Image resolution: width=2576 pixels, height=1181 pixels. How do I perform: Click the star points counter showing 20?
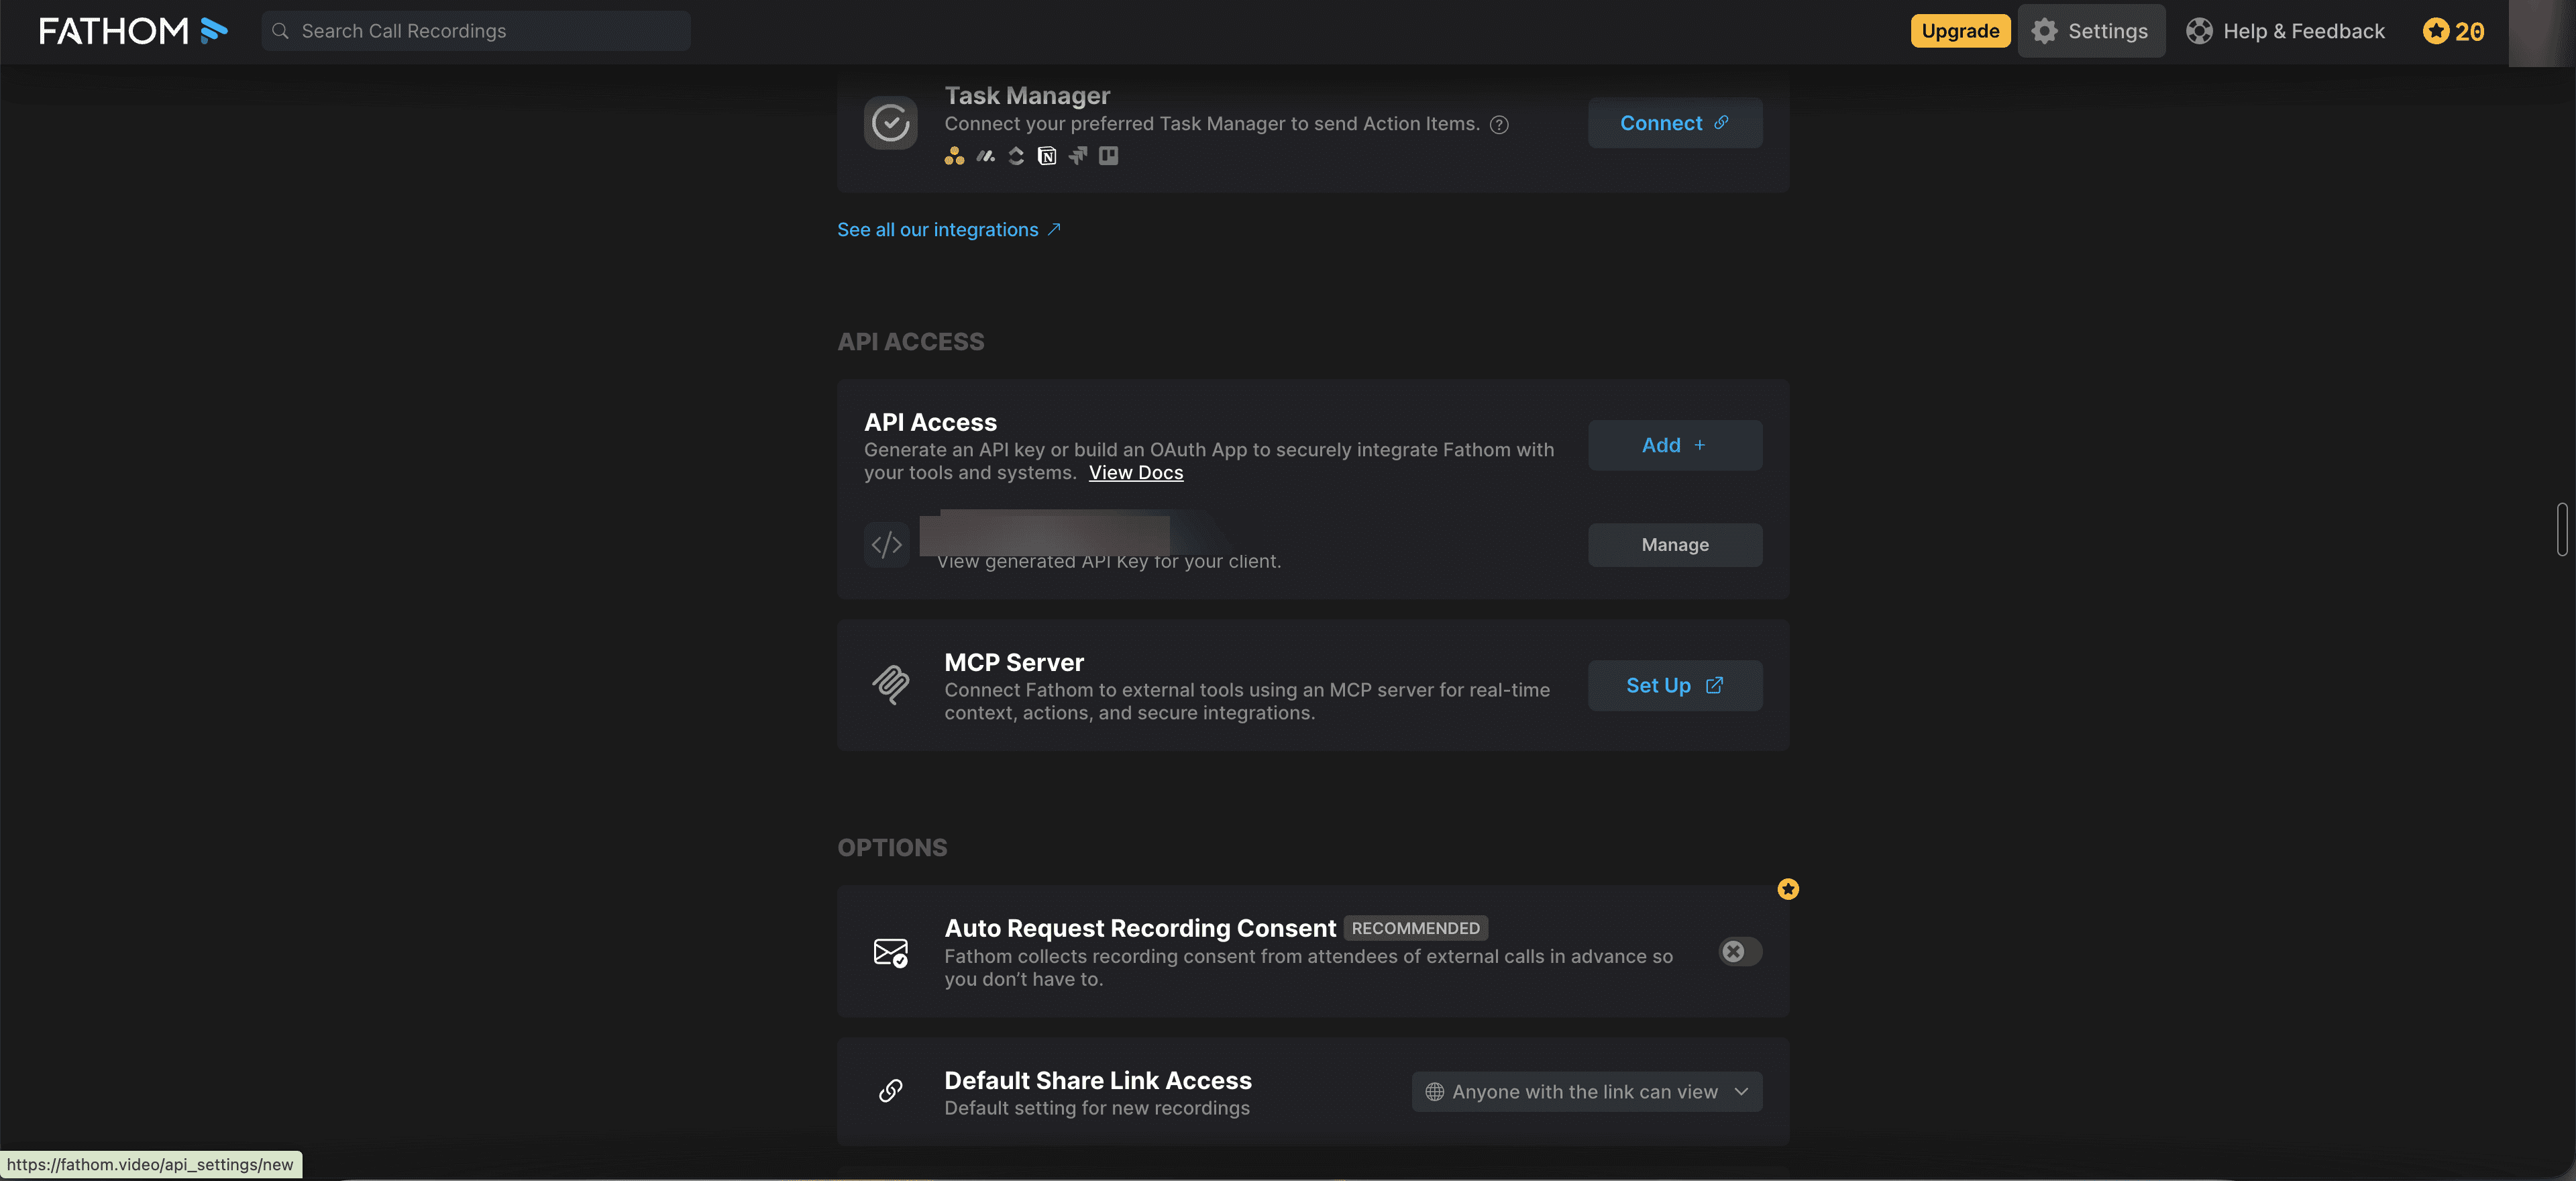(x=2453, y=31)
